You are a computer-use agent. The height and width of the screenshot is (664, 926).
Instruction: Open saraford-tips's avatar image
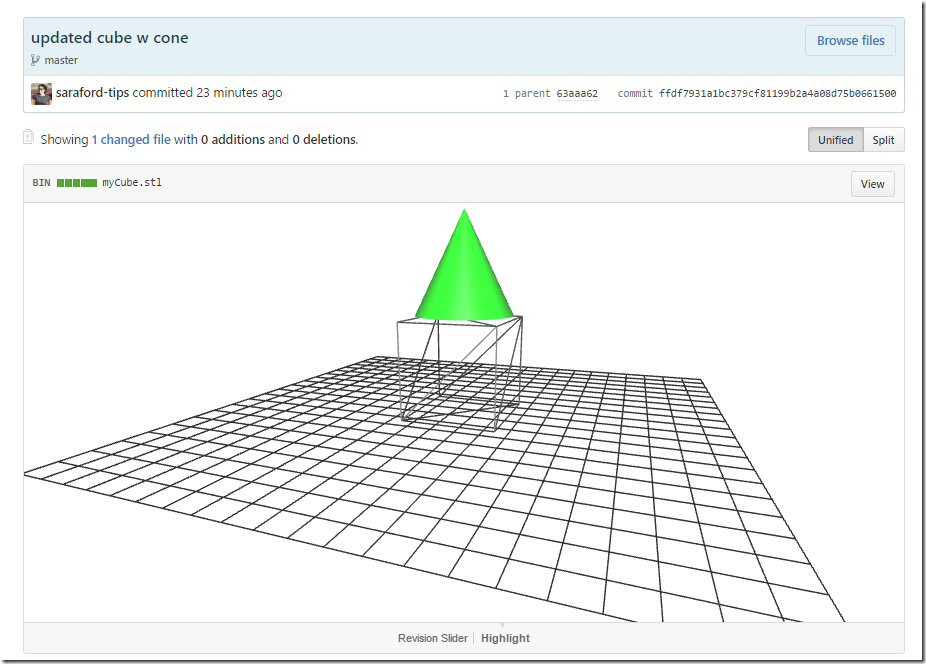click(x=40, y=93)
